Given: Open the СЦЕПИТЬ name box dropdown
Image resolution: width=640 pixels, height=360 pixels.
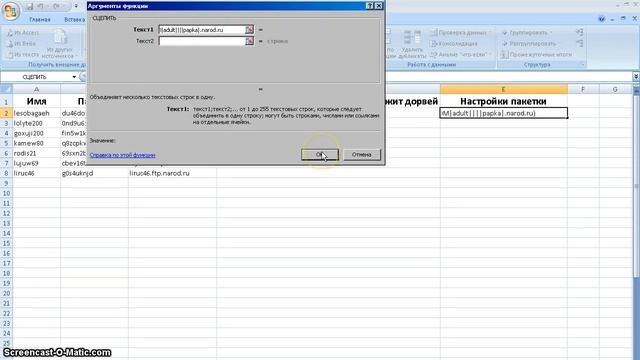Looking at the screenshot, I should pyautogui.click(x=74, y=77).
